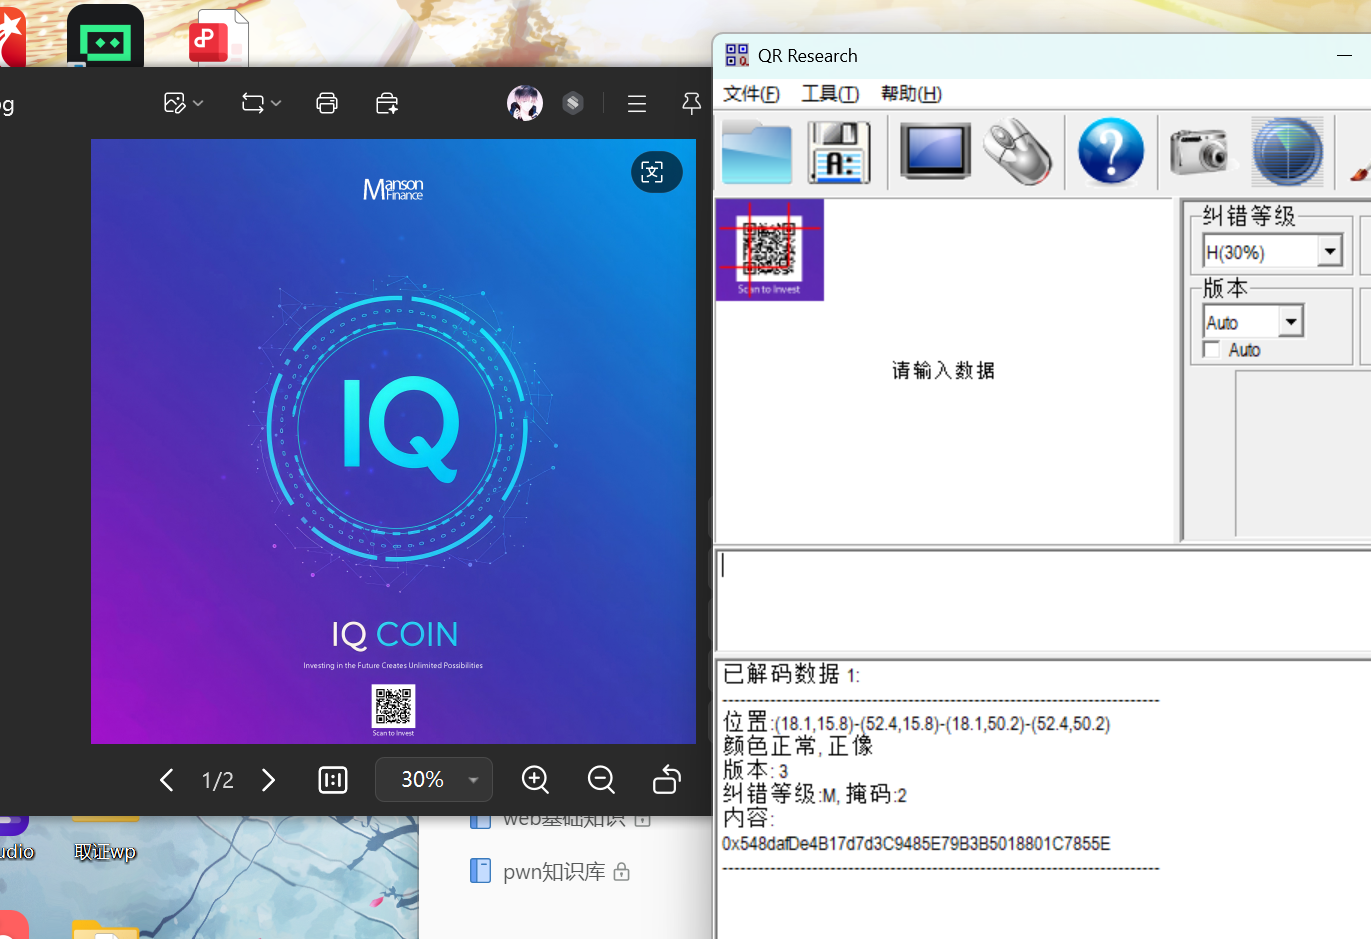Viewport: 1371px width, 939px height.
Task: Click the user avatar in the image viewer
Action: tap(525, 103)
